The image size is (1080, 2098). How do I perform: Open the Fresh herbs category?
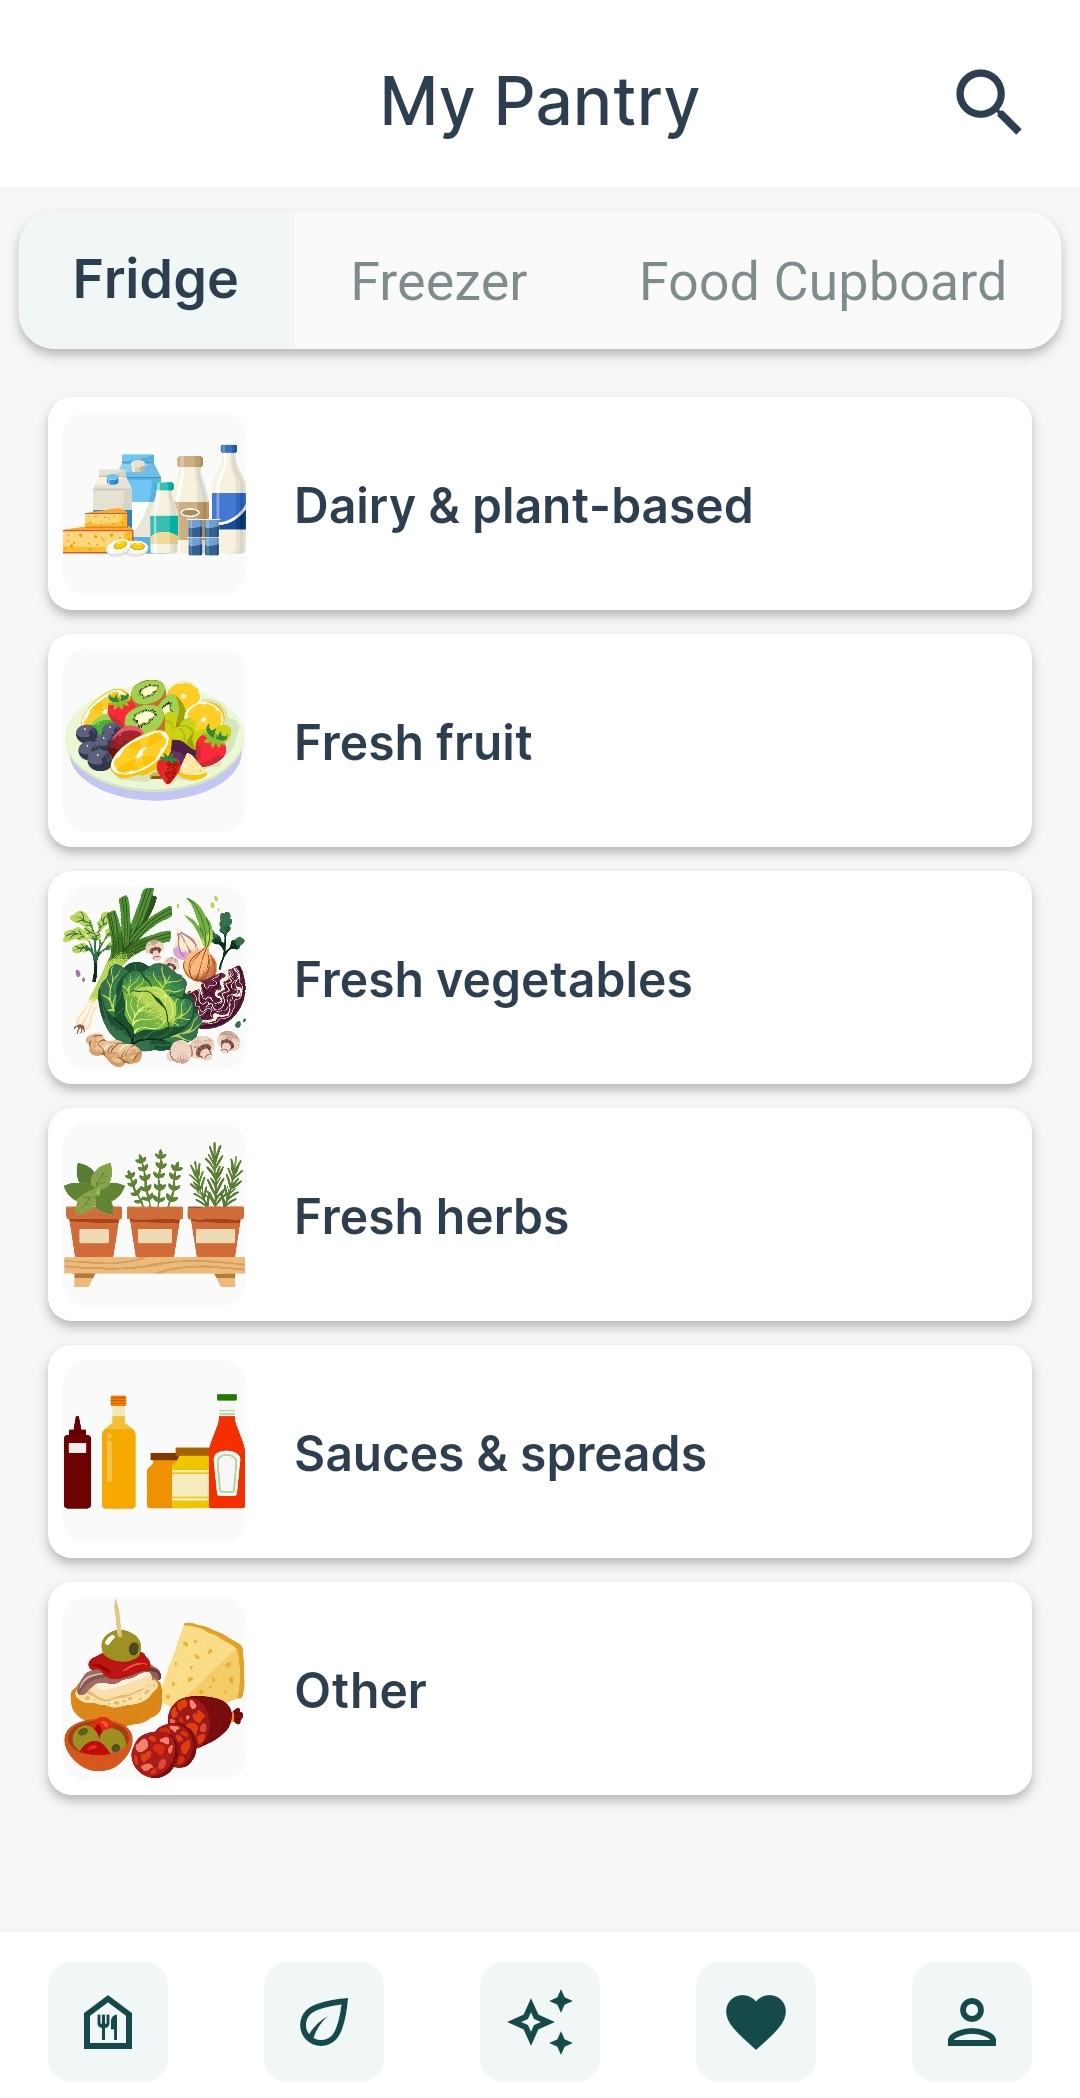(x=540, y=1215)
